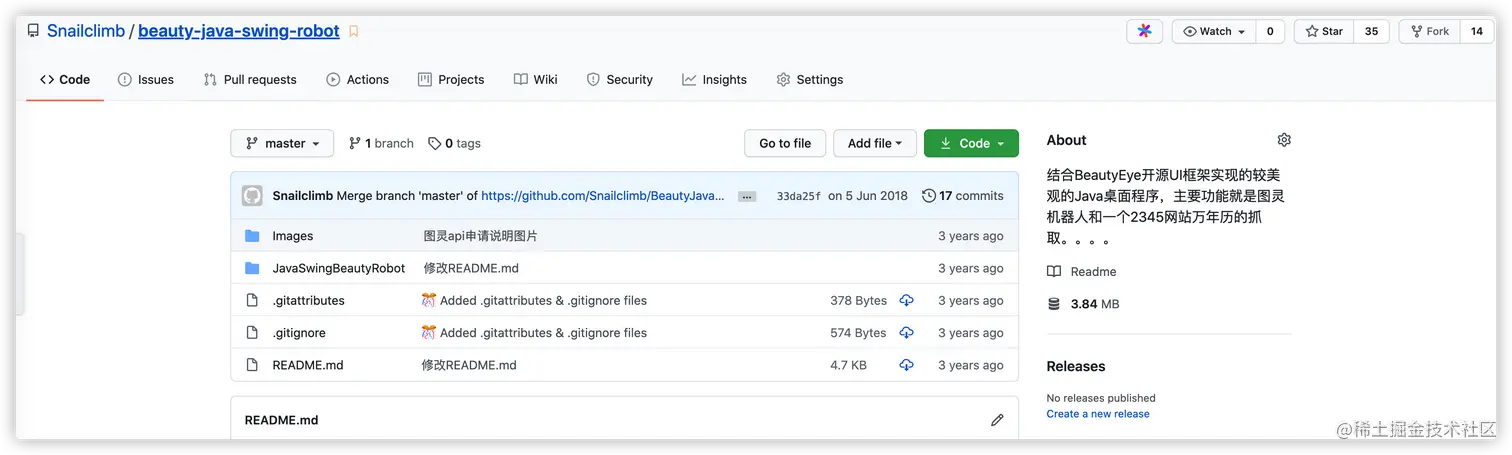View the Security tab
Screen dimensions: 1512x455
click(x=619, y=79)
